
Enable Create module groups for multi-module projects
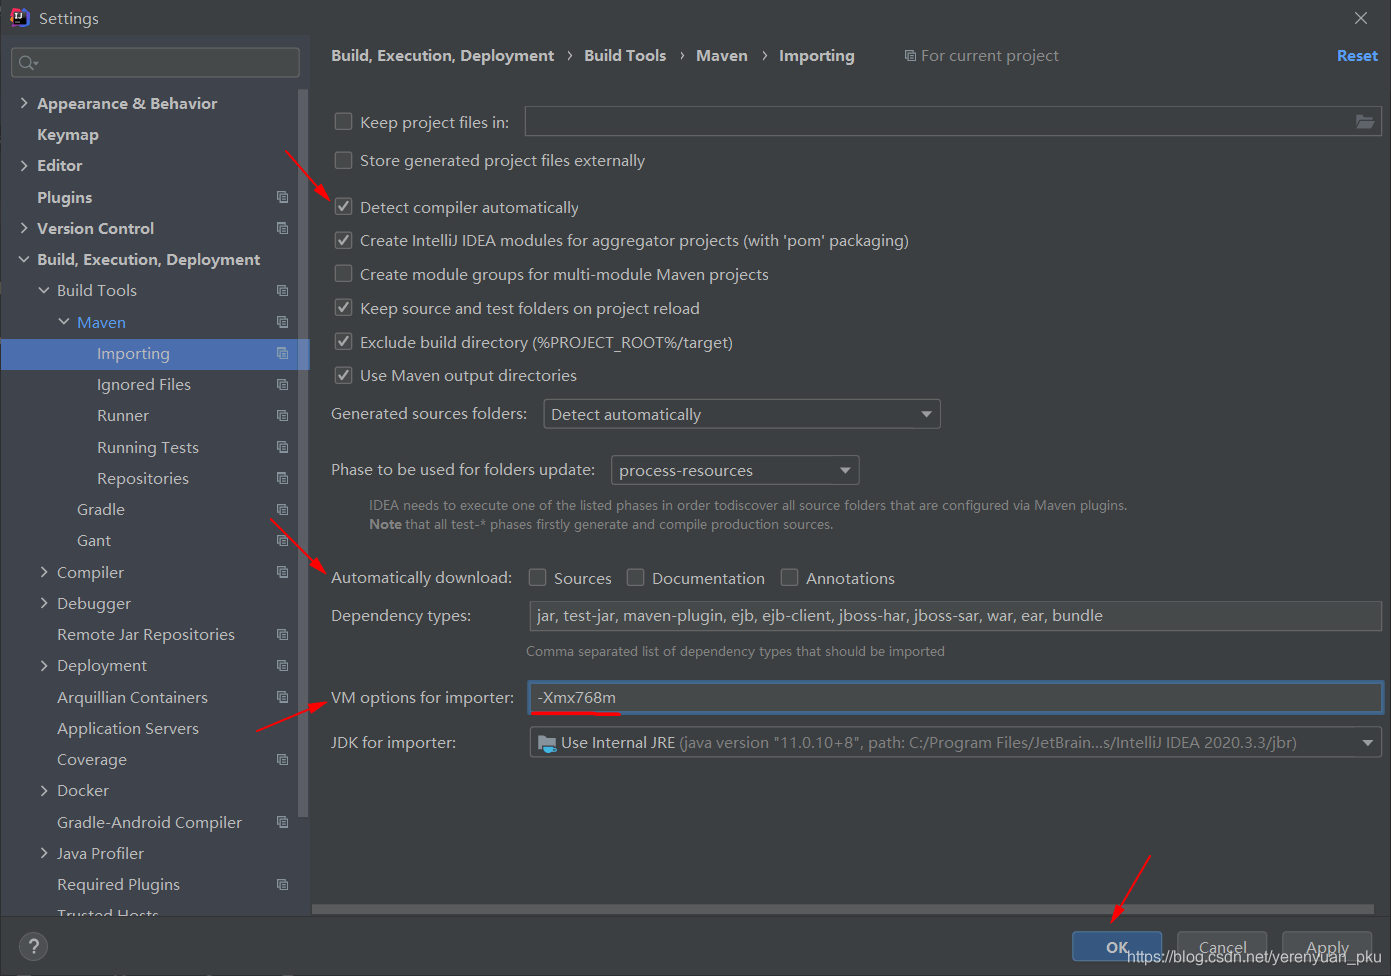point(343,273)
